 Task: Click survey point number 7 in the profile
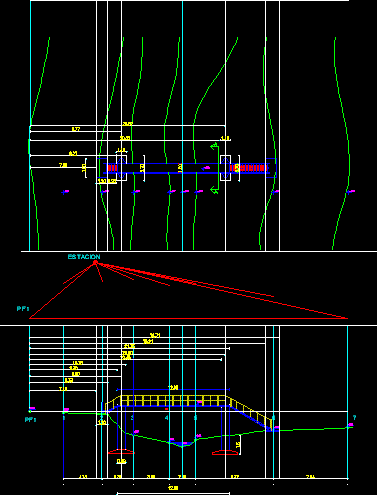[354, 417]
